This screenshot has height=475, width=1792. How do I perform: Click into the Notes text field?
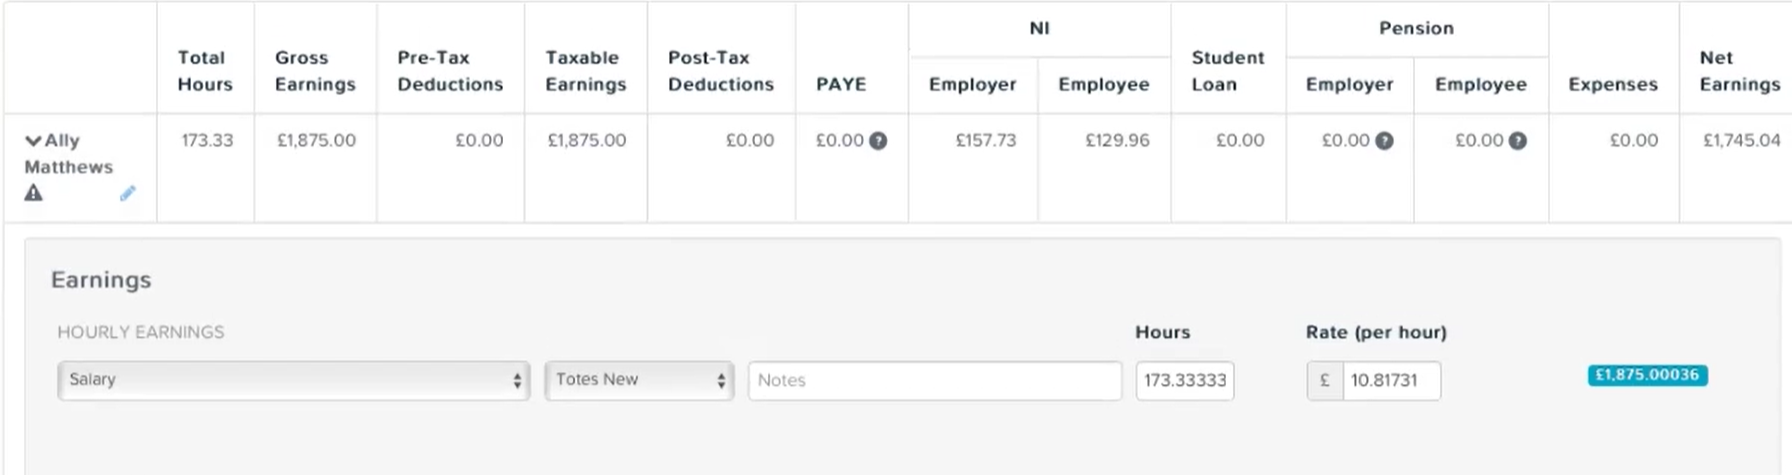(935, 380)
